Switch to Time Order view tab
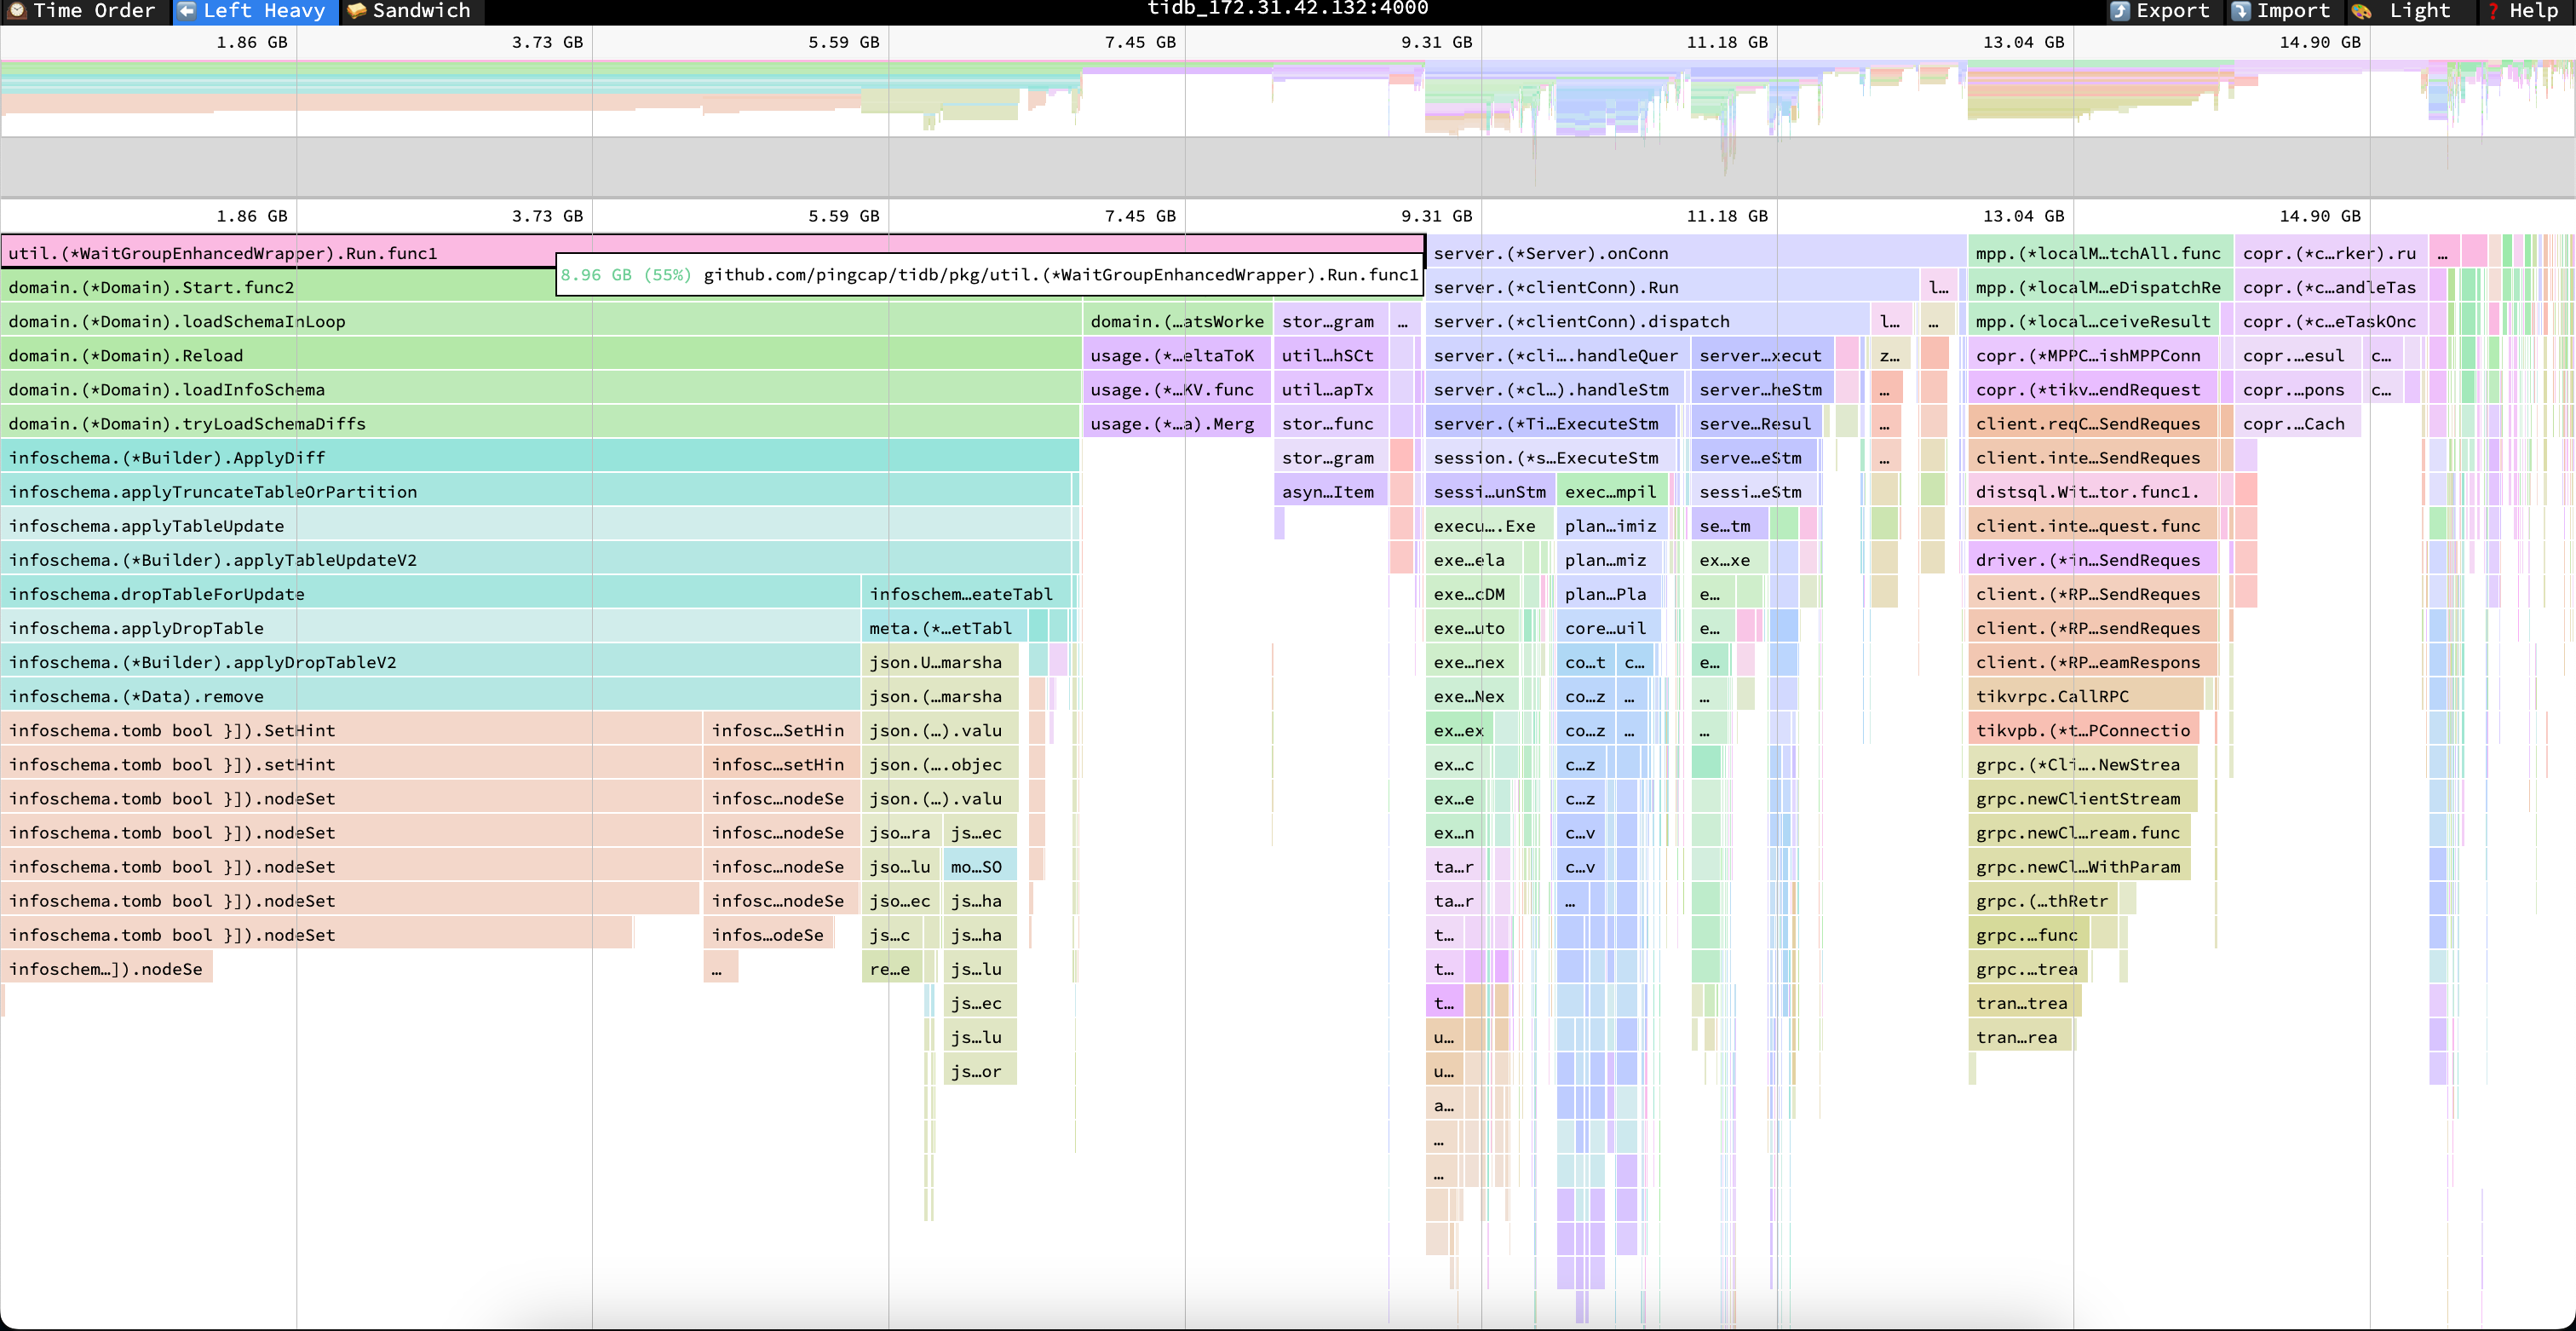Screen dimensions: 2576x1331 click(x=94, y=11)
